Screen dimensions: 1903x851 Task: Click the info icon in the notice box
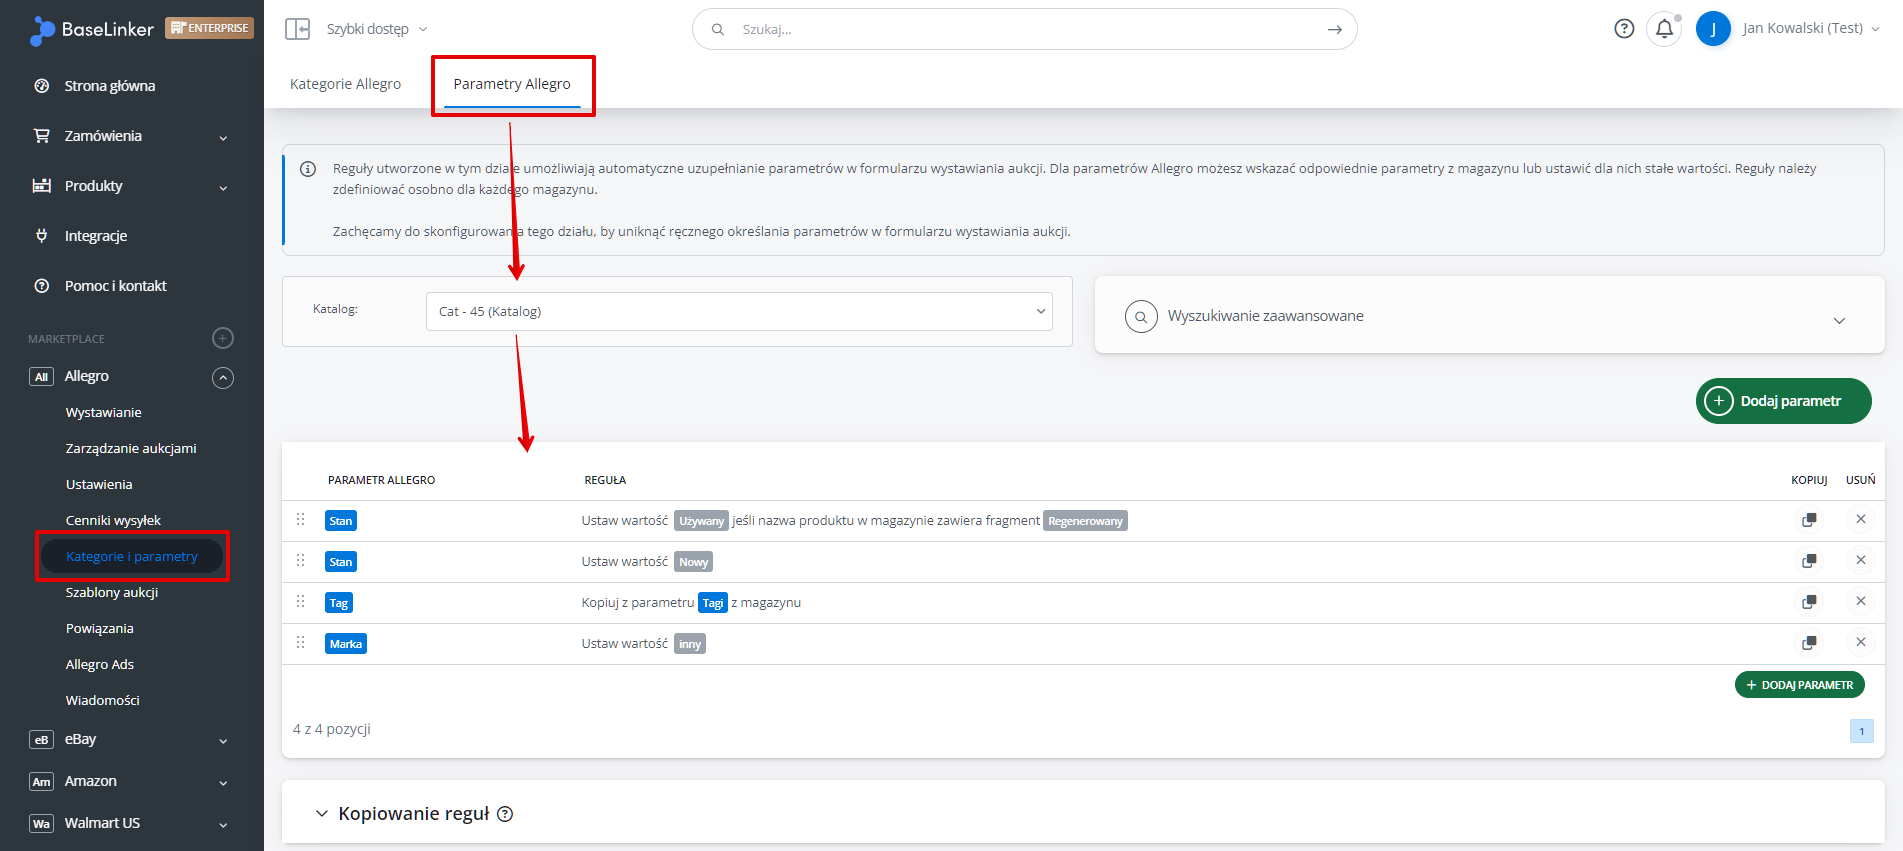click(308, 169)
